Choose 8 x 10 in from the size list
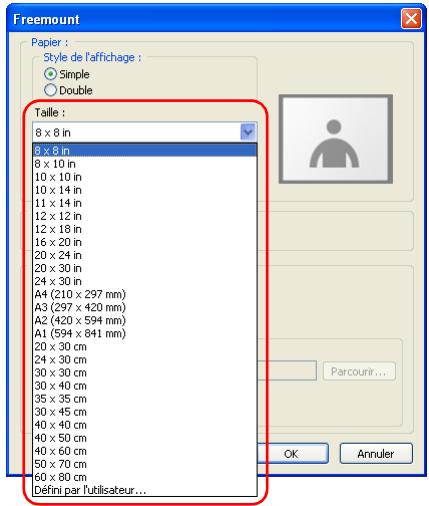429x506 pixels. pyautogui.click(x=145, y=164)
